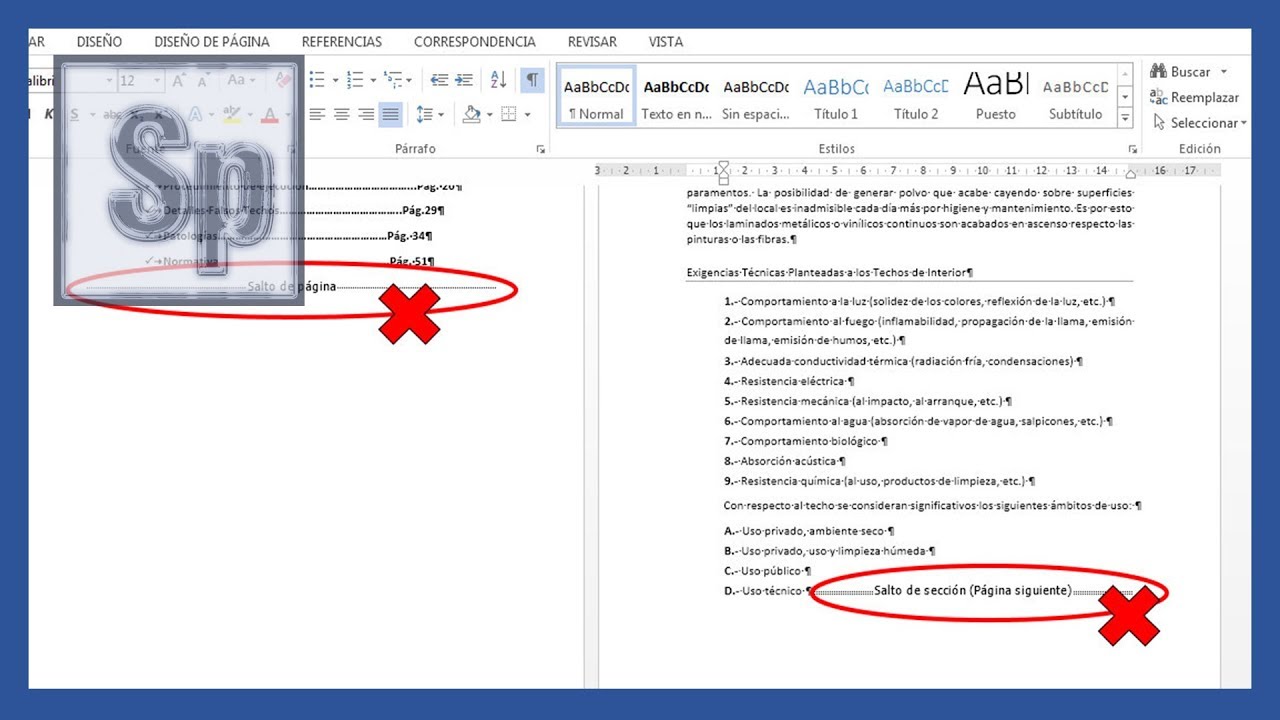Screen dimensions: 1280x720
Task: Apply text highlight color
Action: [231, 115]
